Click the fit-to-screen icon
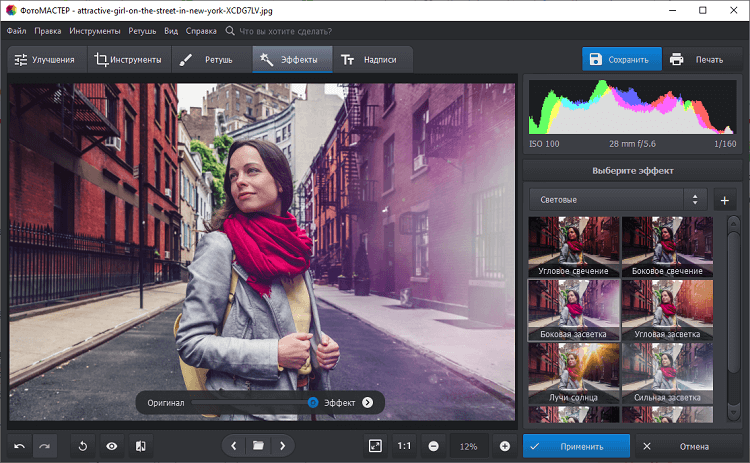 (375, 446)
